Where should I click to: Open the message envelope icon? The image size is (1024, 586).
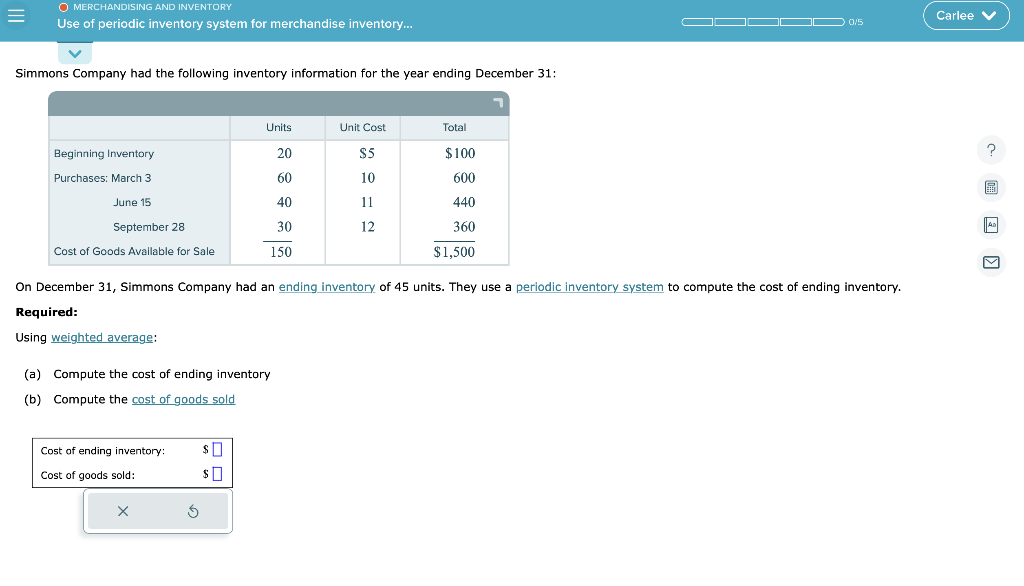click(x=991, y=262)
